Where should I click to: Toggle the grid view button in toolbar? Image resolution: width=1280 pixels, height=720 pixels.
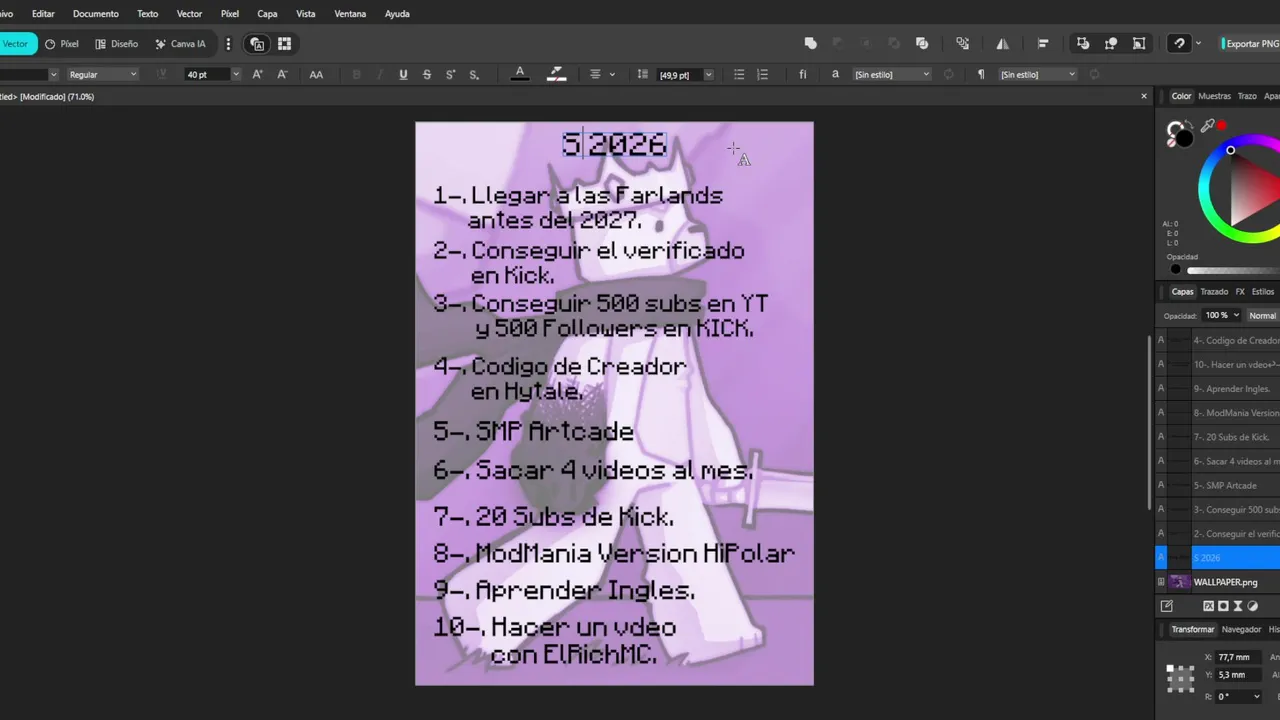[284, 44]
